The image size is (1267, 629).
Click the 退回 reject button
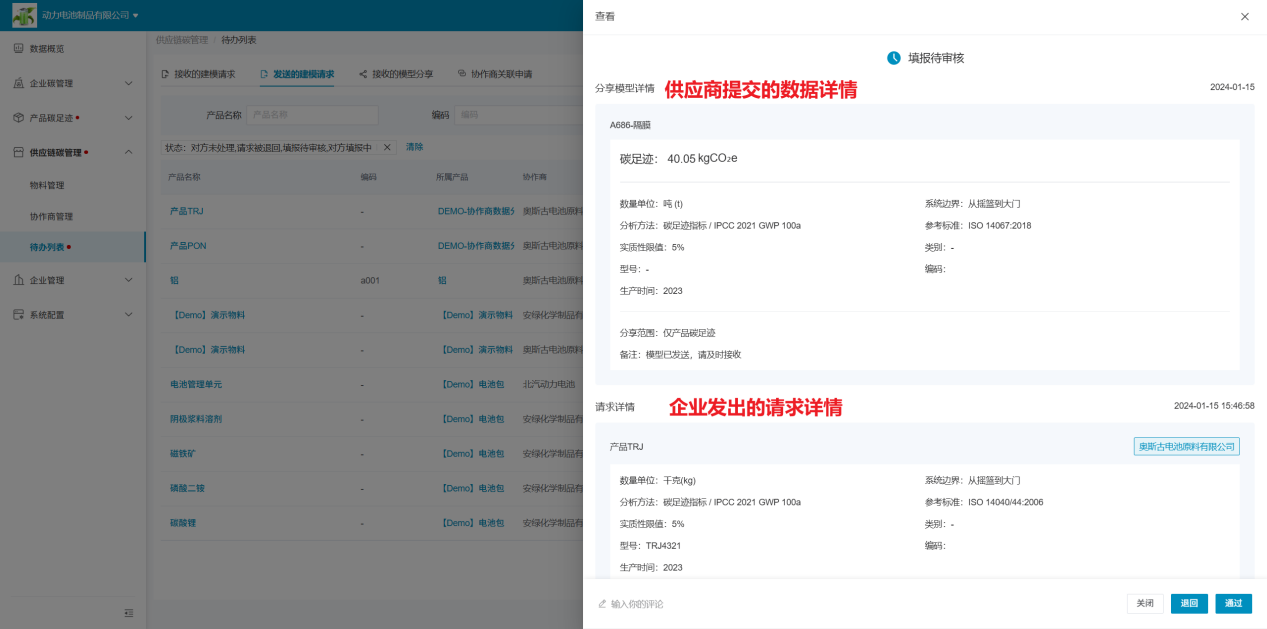1189,603
